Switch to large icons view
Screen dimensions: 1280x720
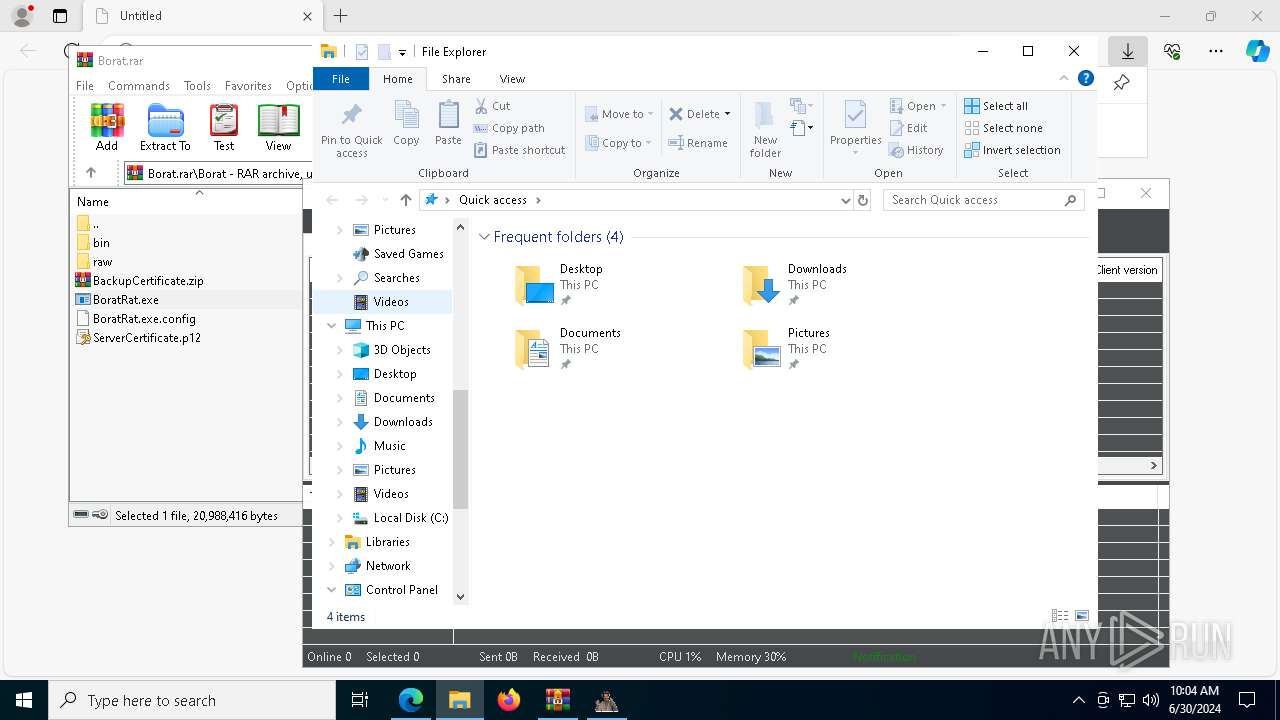coord(1081,617)
